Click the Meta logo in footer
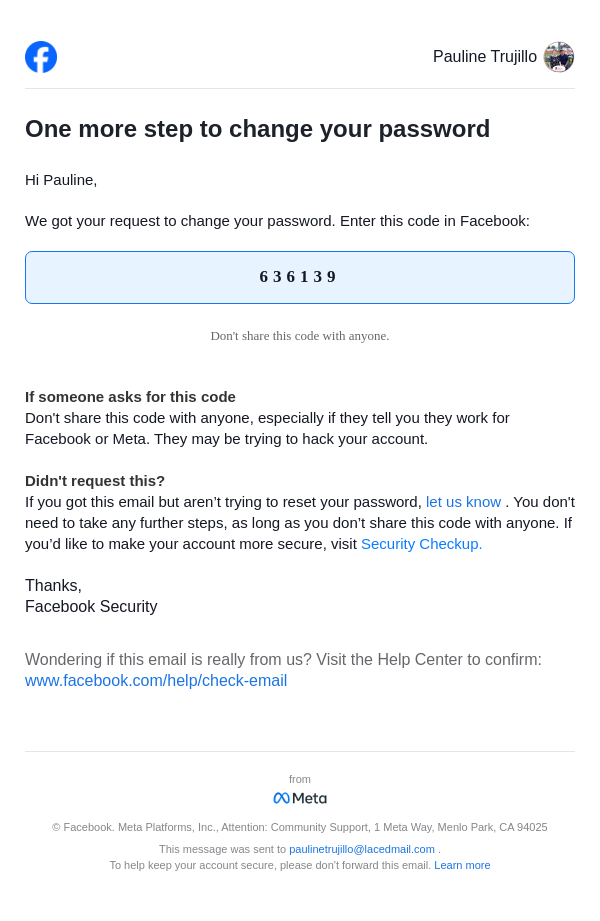Image resolution: width=600 pixels, height=921 pixels. 300,798
